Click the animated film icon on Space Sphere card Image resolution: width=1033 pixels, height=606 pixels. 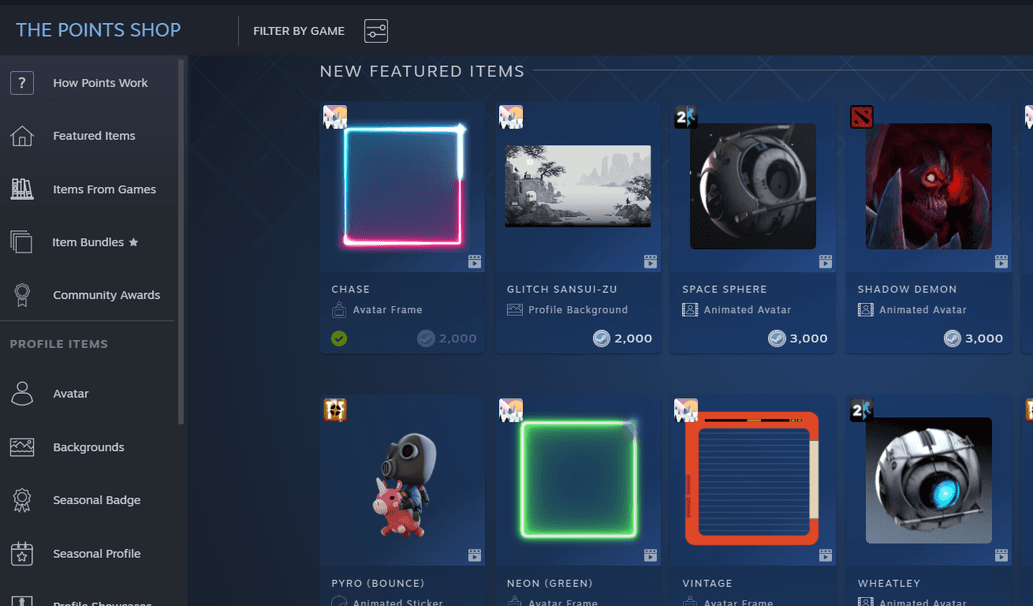tap(825, 262)
